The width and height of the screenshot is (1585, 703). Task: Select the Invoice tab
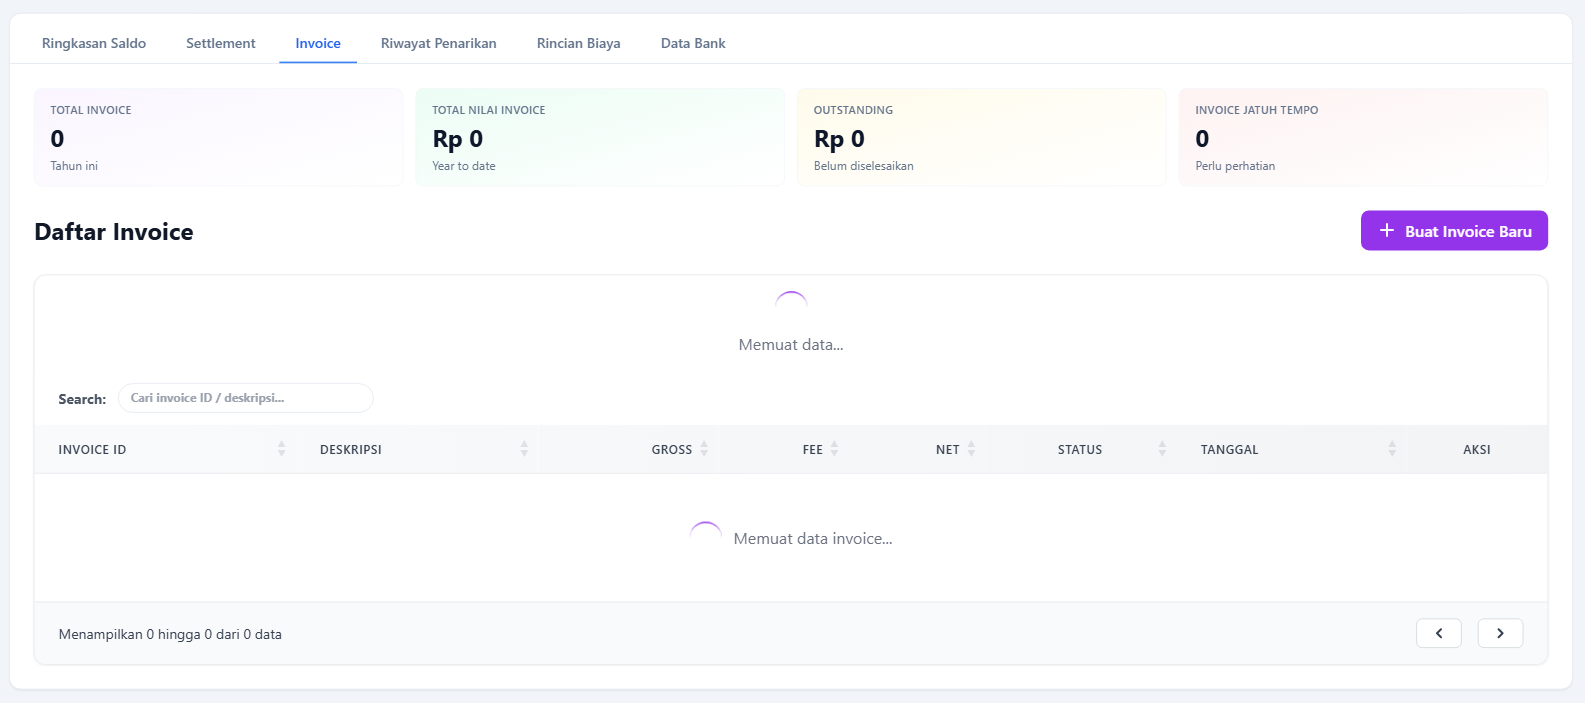pyautogui.click(x=318, y=43)
